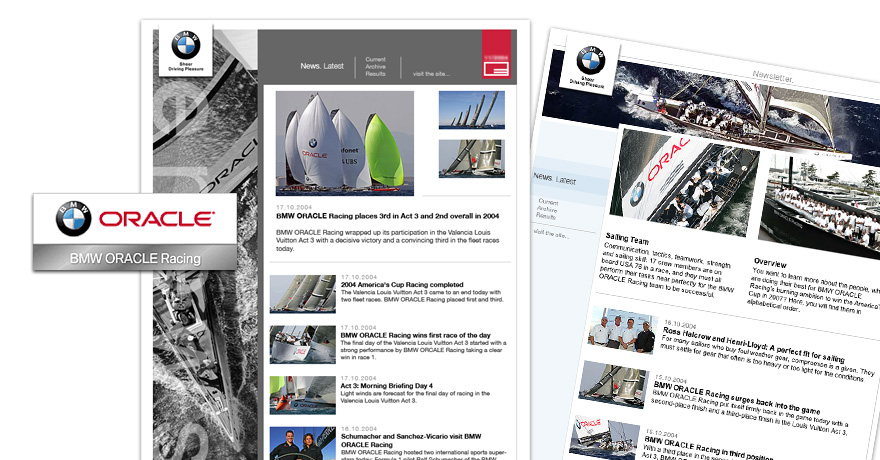
Task: Open 'BMW ORACLE Racing wins first race of the day'
Action: tap(415, 335)
